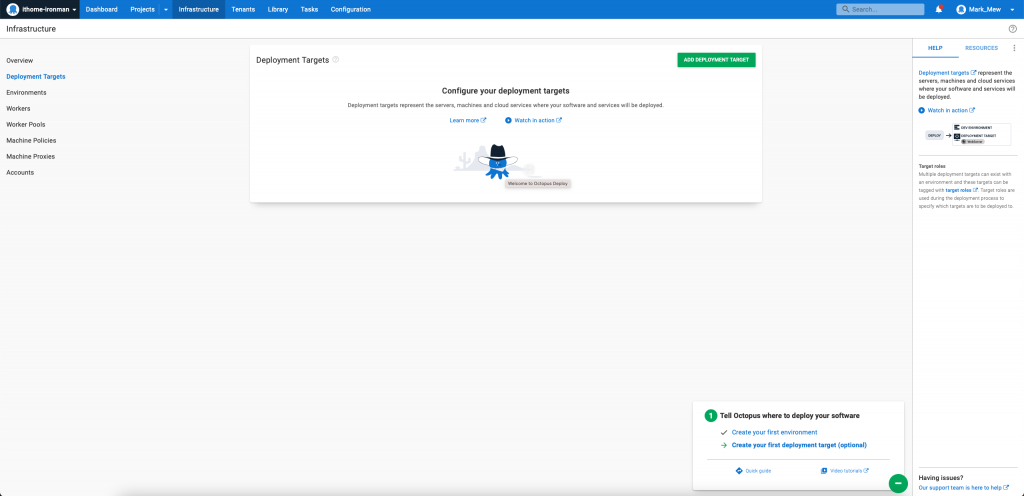Open the center Watch in action link

[538, 120]
